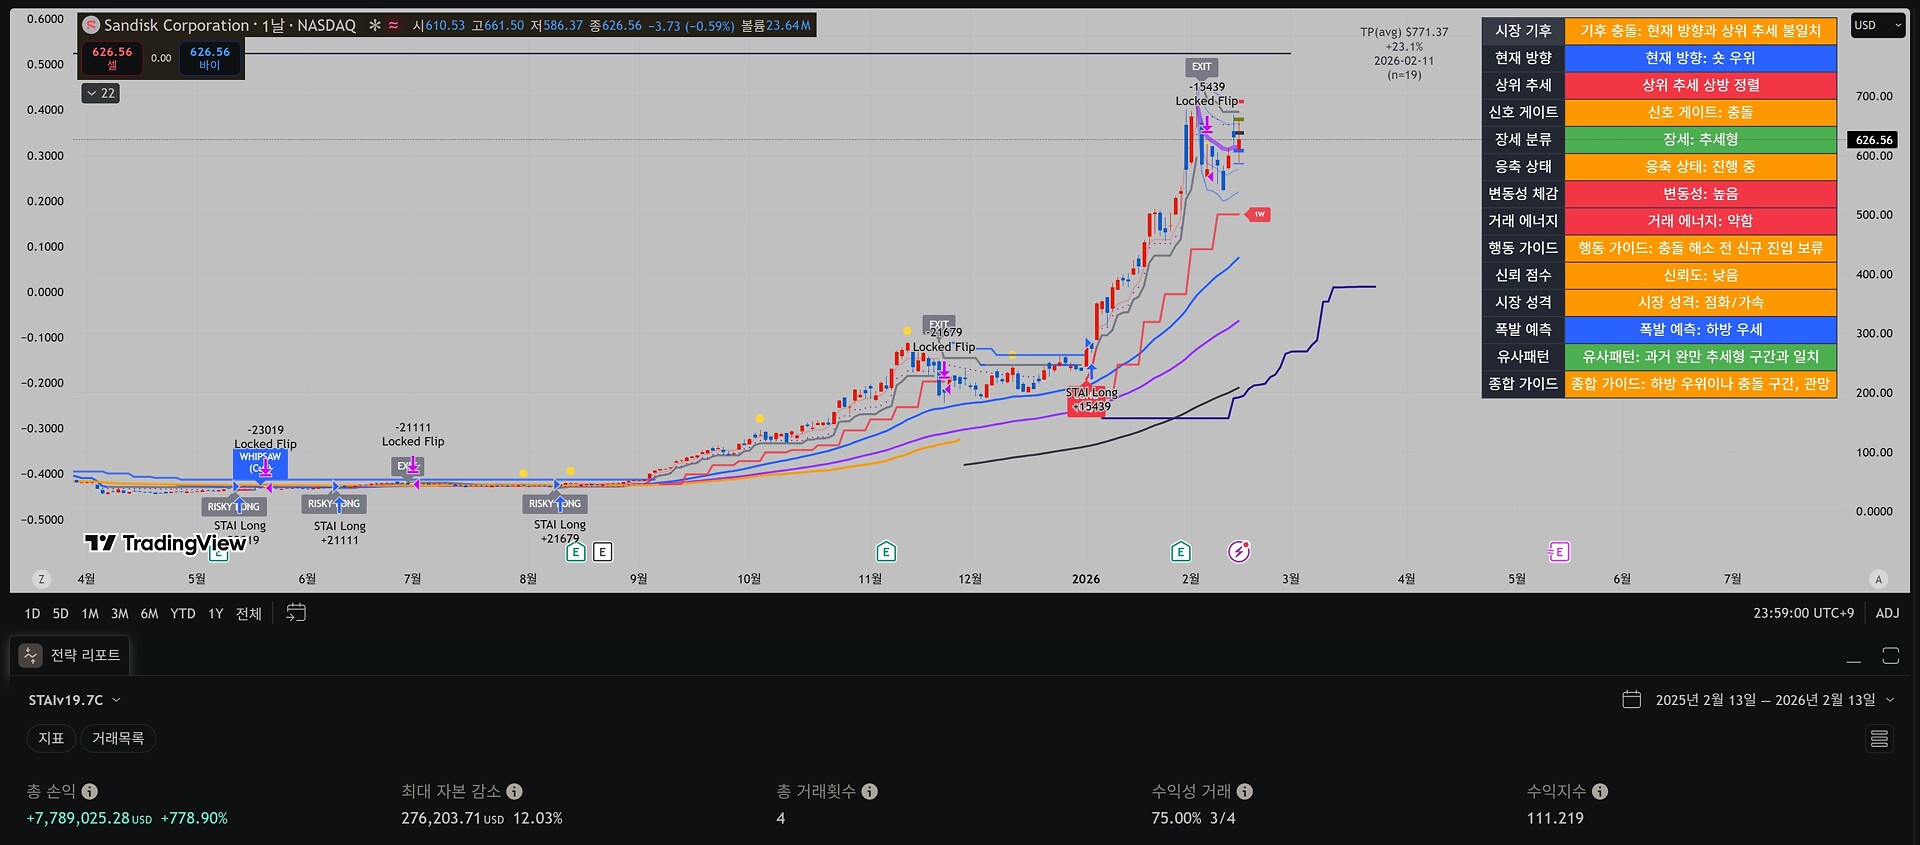Click the Z circle button on the time axis
This screenshot has width=1920, height=845.
(x=41, y=579)
